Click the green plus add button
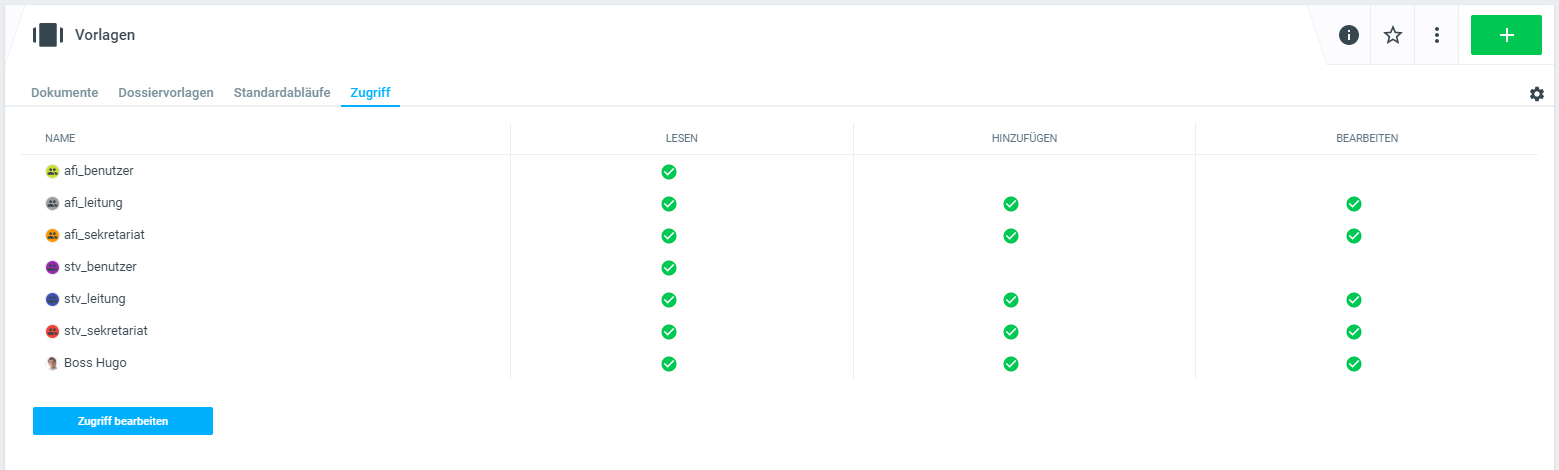 click(x=1506, y=35)
